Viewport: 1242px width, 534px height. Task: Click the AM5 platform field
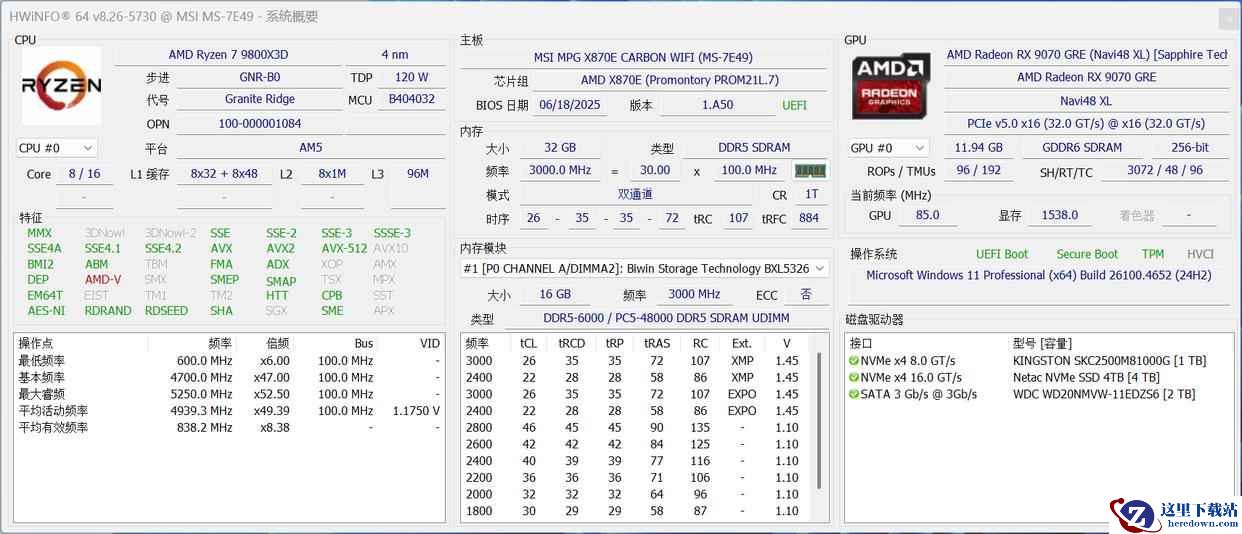pyautogui.click(x=311, y=148)
